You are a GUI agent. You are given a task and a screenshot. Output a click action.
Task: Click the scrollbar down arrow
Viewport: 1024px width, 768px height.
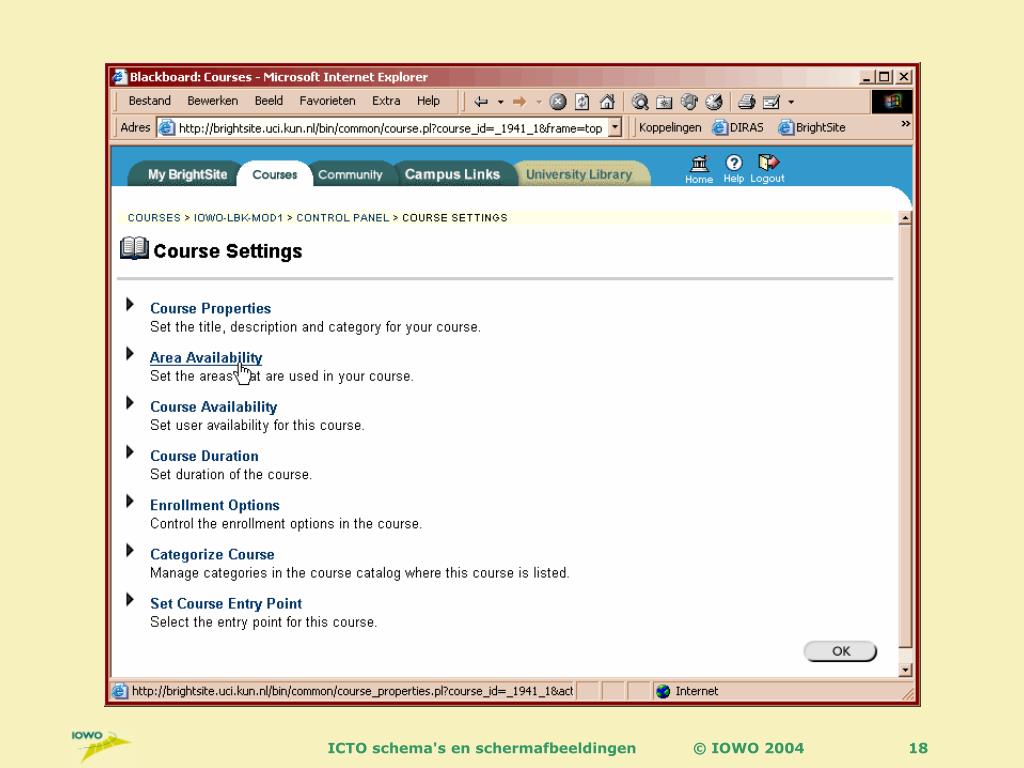904,669
